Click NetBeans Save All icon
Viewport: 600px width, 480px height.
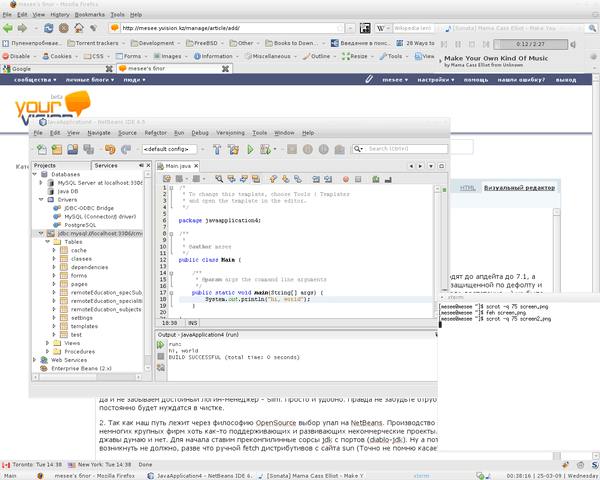[89, 149]
